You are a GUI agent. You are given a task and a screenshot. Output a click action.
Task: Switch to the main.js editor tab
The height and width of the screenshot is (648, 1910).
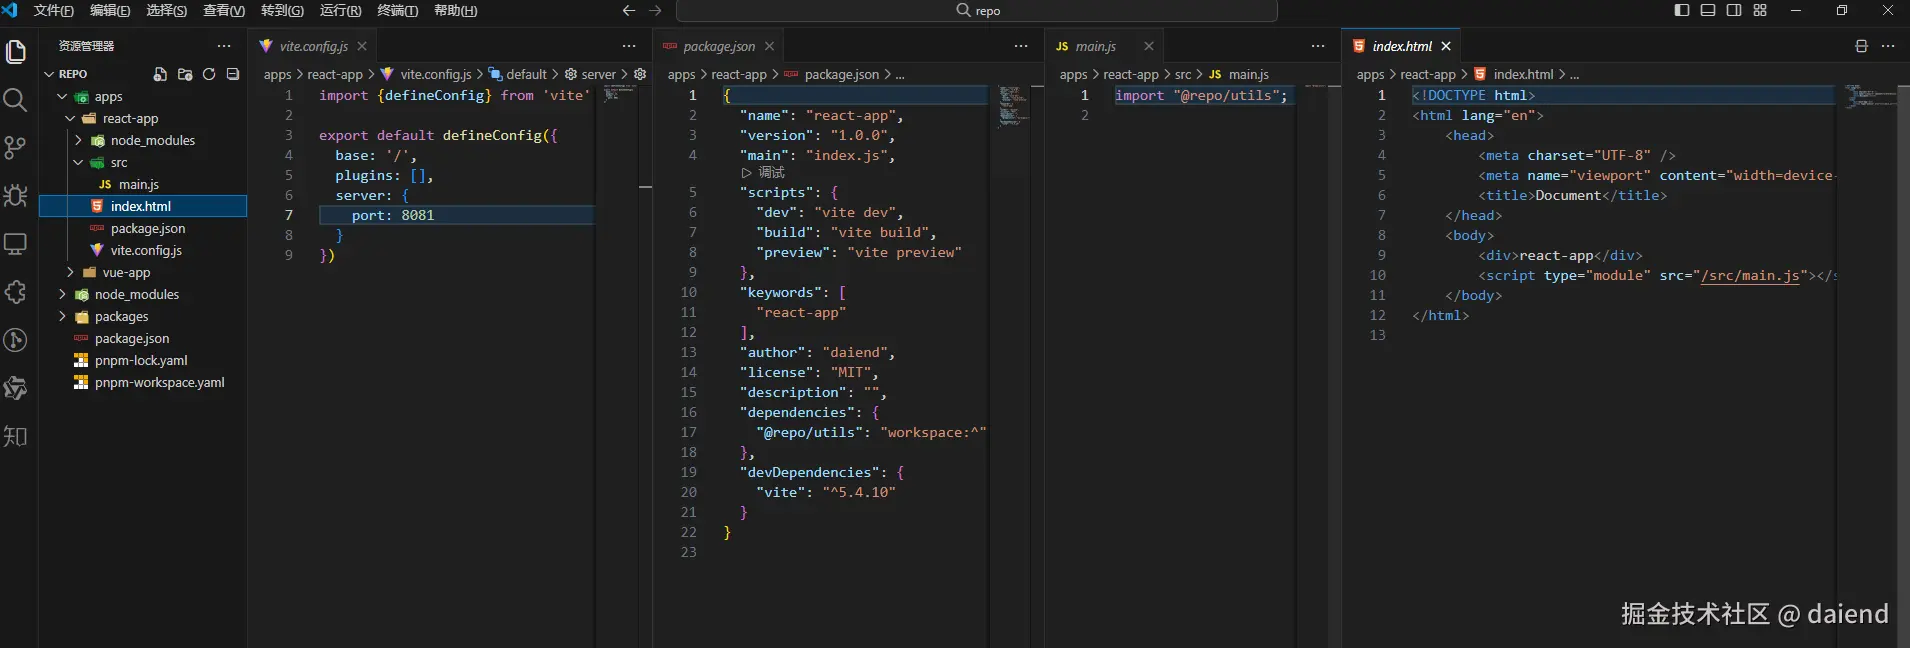1095,46
